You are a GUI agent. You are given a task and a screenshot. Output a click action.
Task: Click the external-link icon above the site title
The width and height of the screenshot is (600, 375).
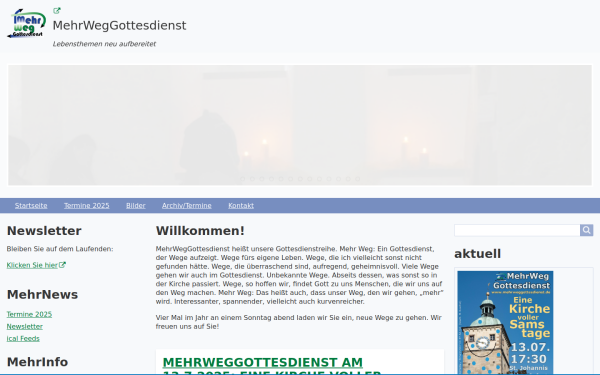(x=57, y=11)
